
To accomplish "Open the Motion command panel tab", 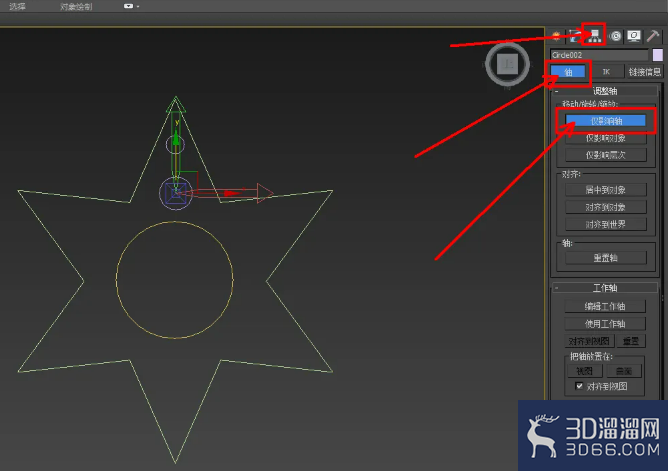I will coord(615,37).
